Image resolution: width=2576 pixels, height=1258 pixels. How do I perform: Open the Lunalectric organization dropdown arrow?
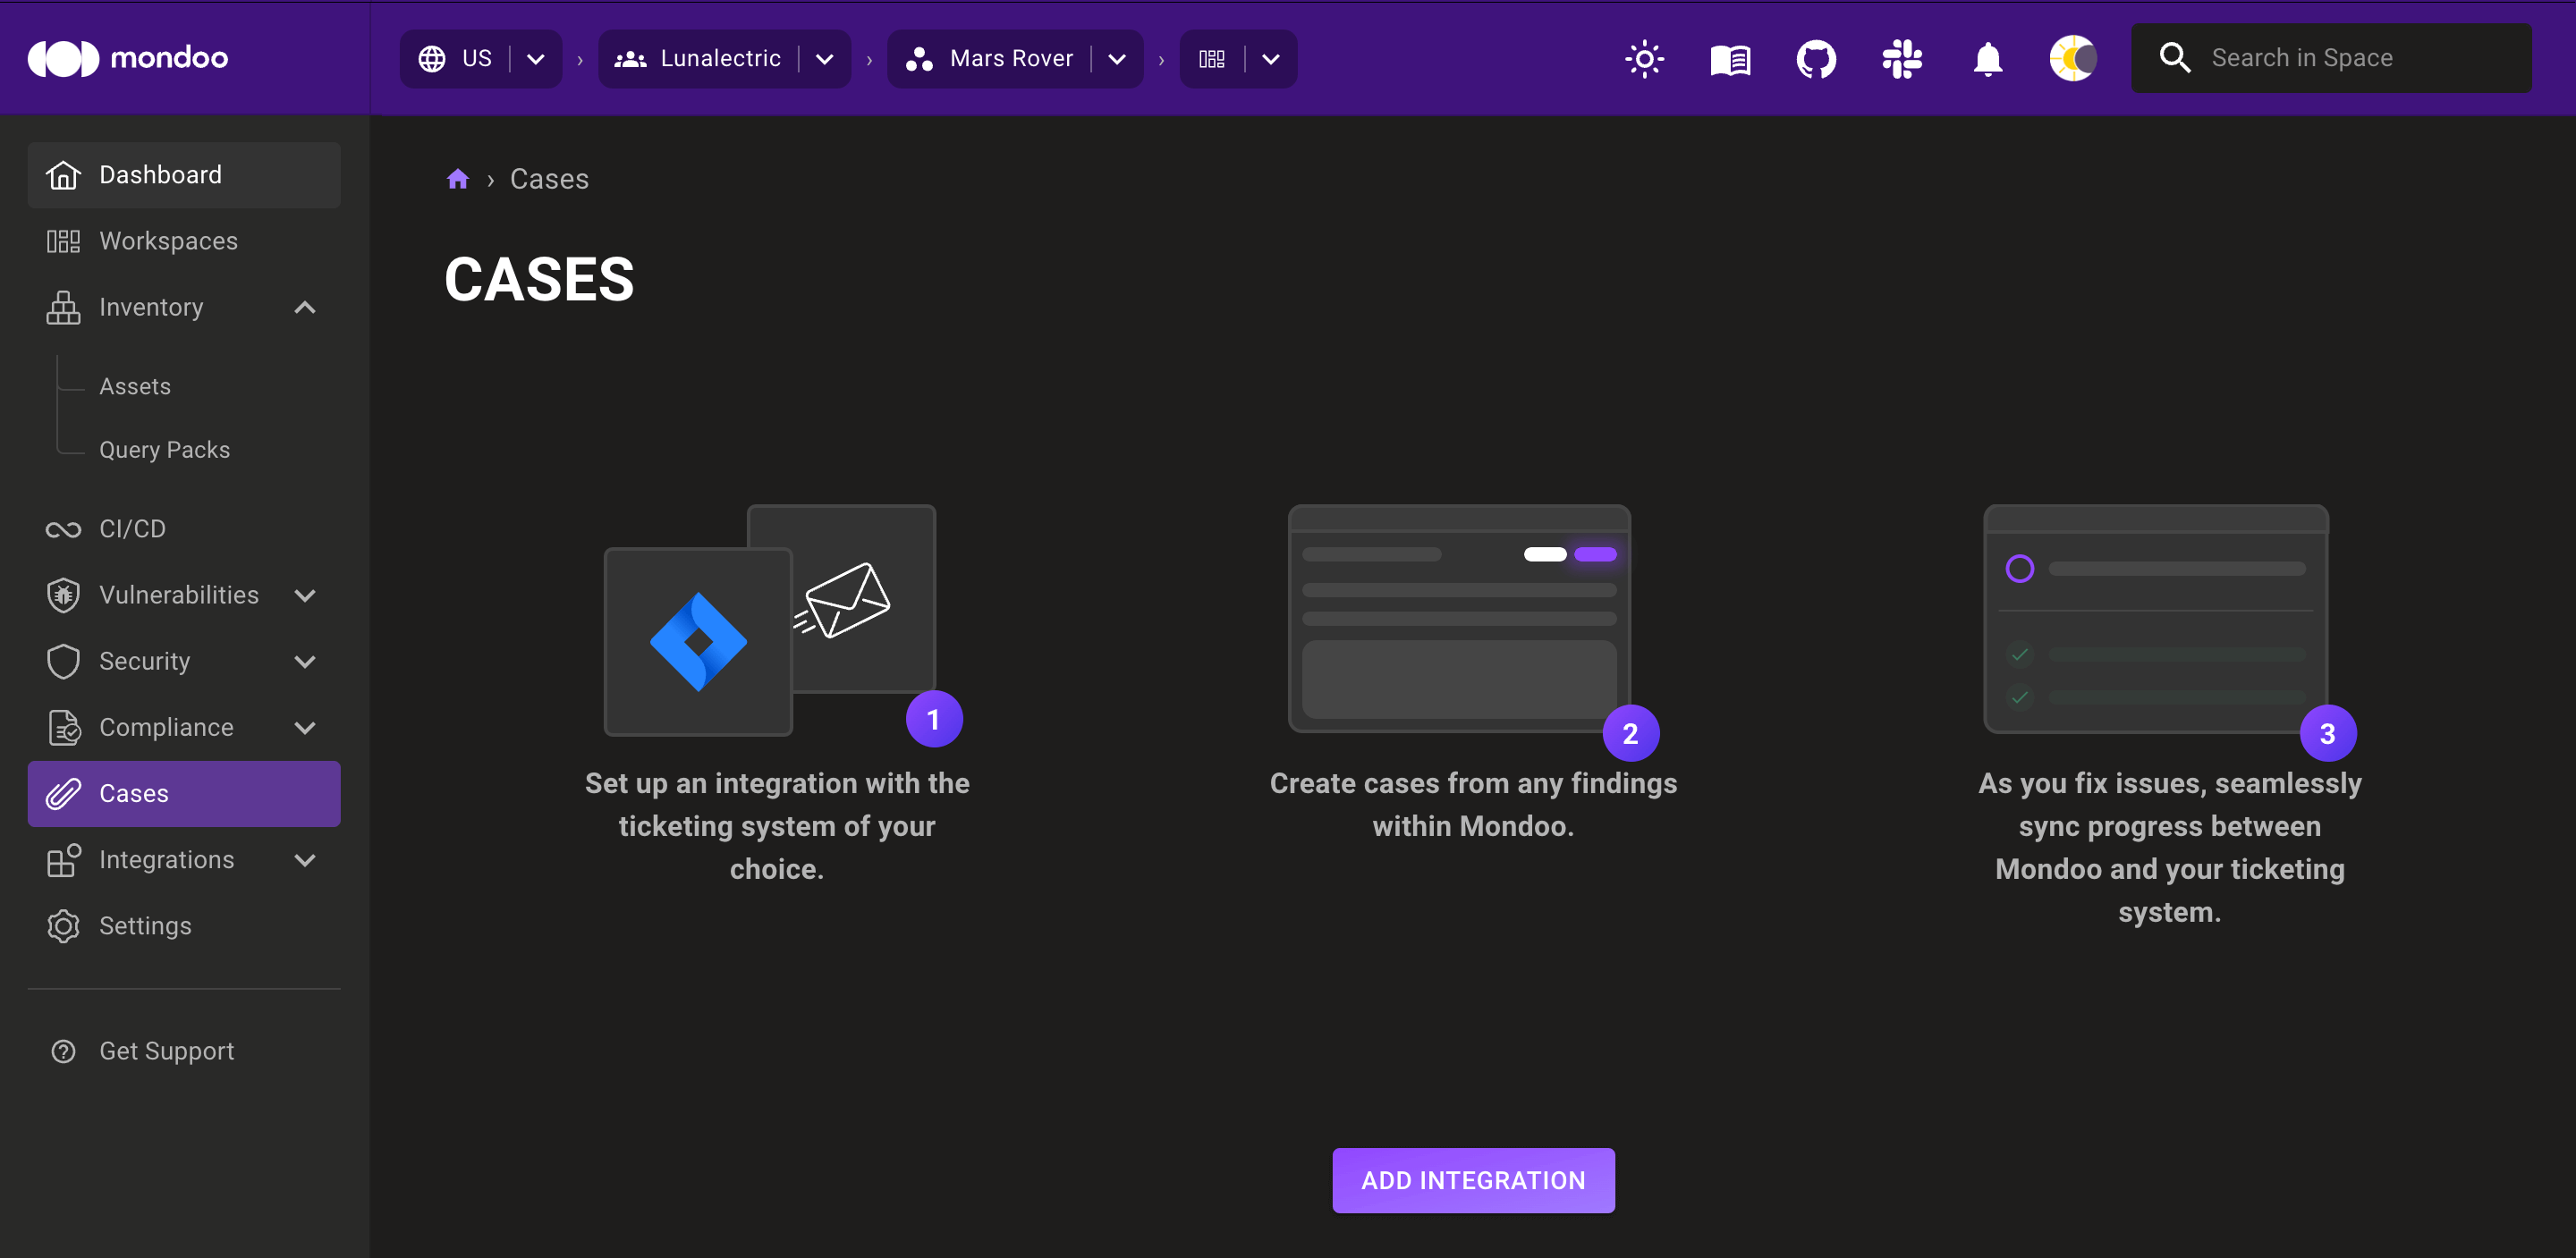click(825, 59)
